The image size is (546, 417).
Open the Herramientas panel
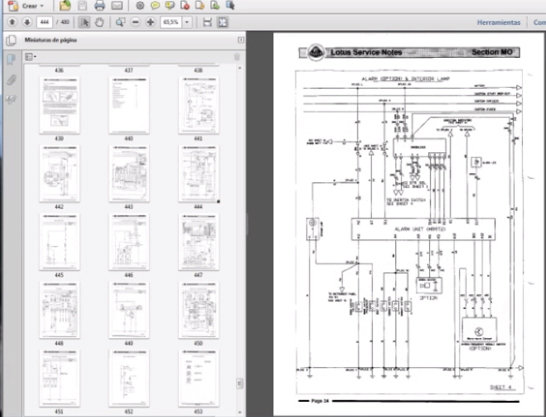pyautogui.click(x=499, y=23)
